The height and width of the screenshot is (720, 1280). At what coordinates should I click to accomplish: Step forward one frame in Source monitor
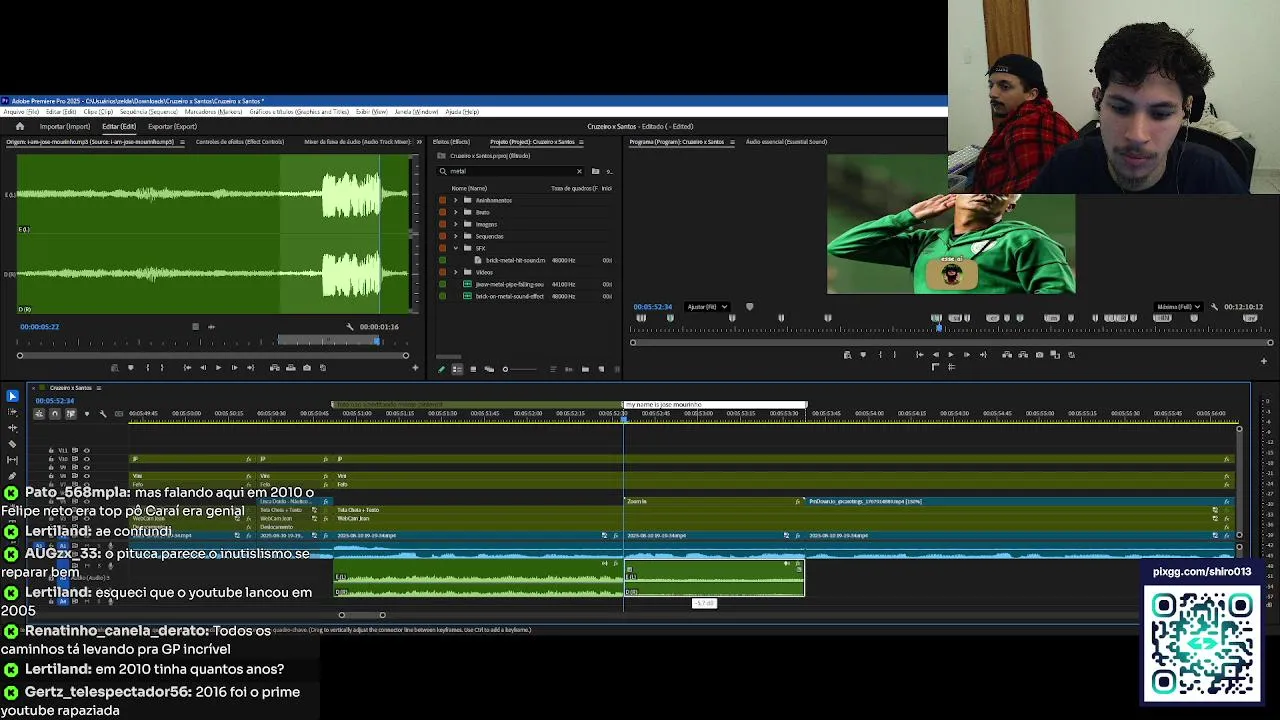(235, 367)
